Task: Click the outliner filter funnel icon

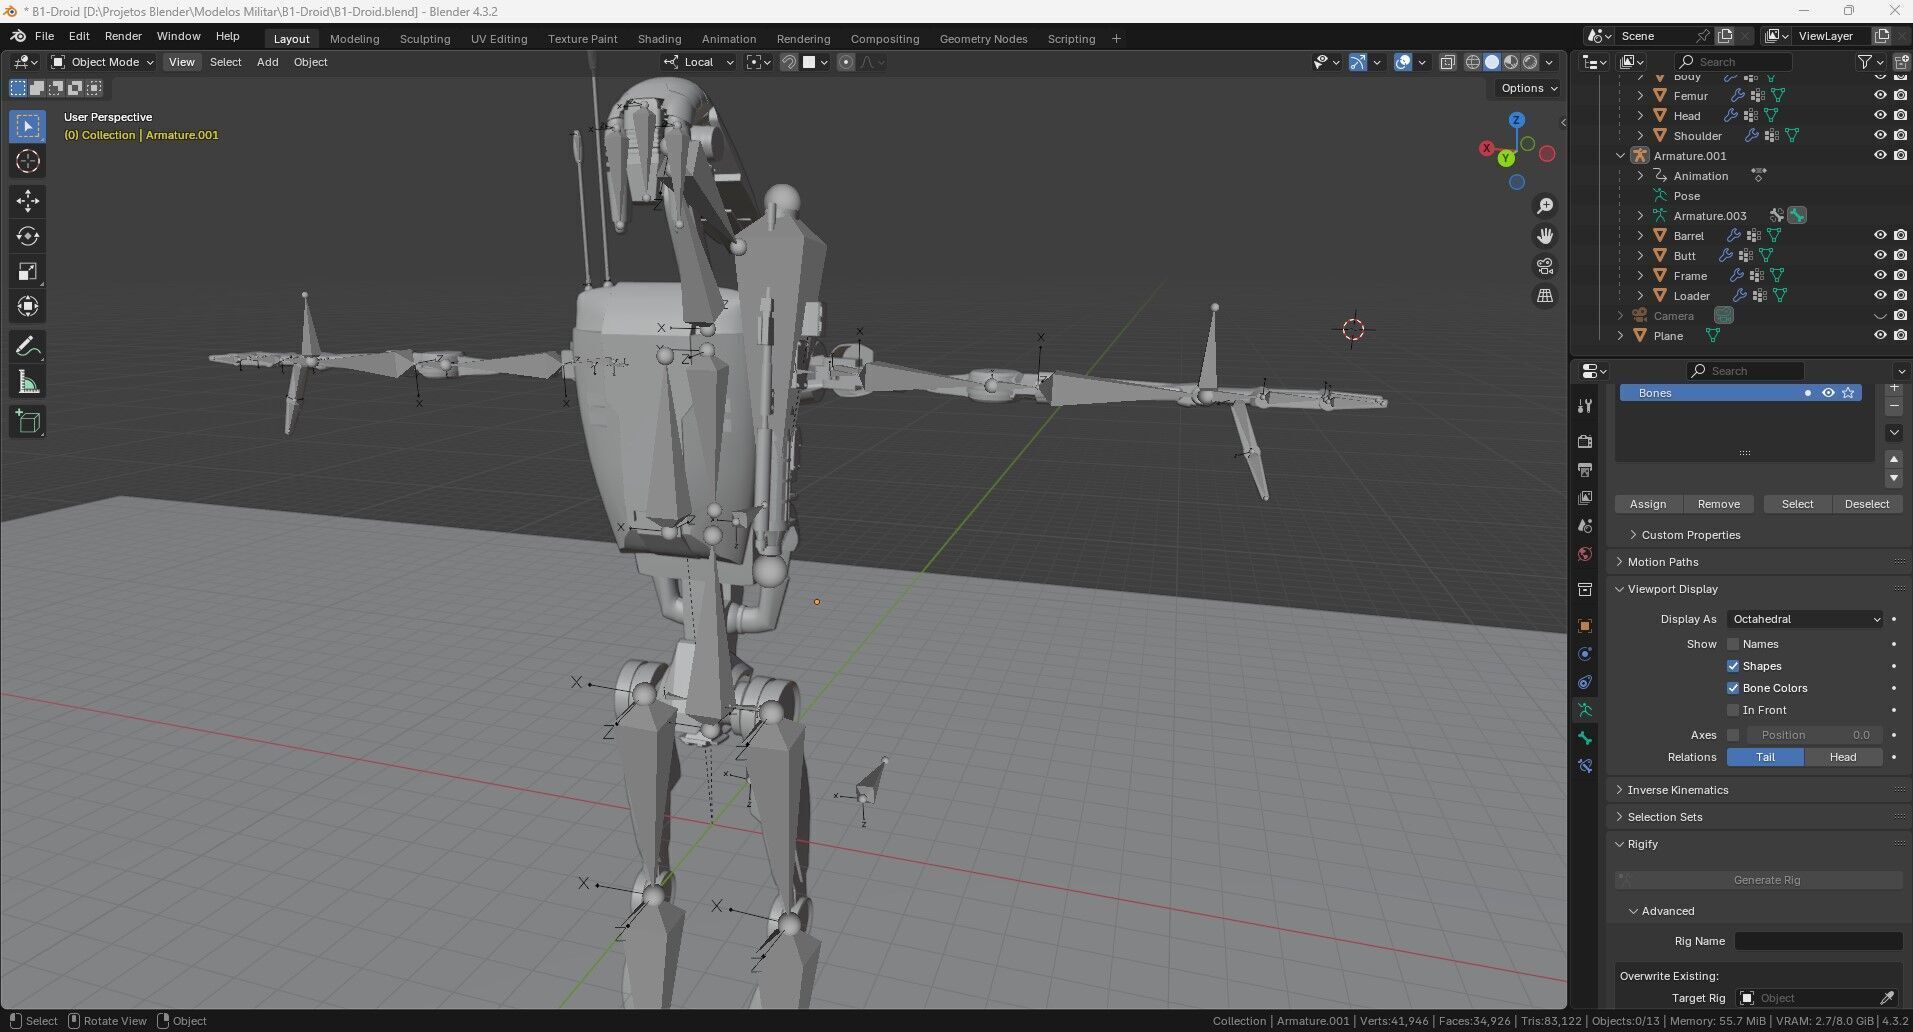Action: [x=1865, y=62]
